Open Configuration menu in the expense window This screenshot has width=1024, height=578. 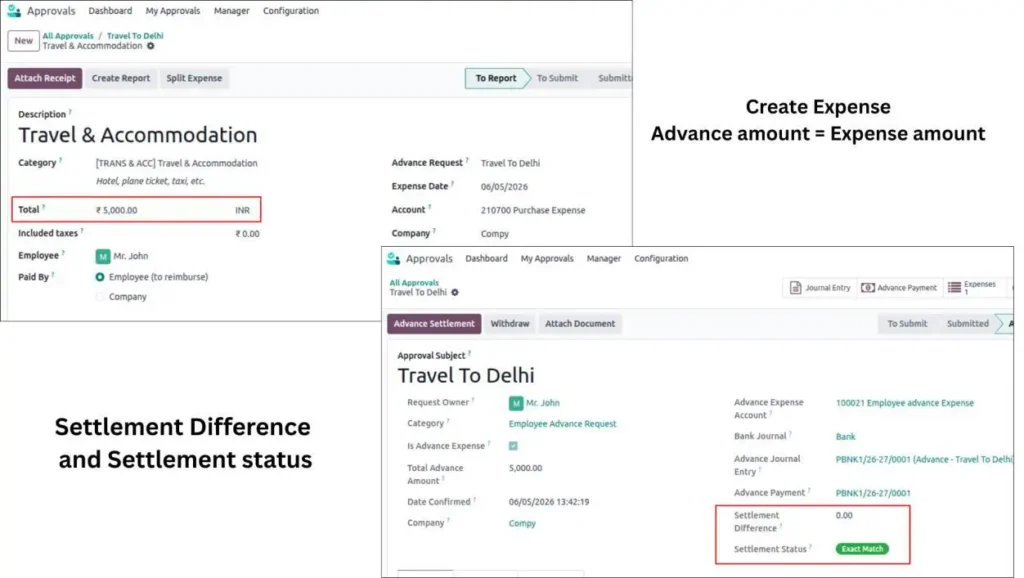[291, 11]
